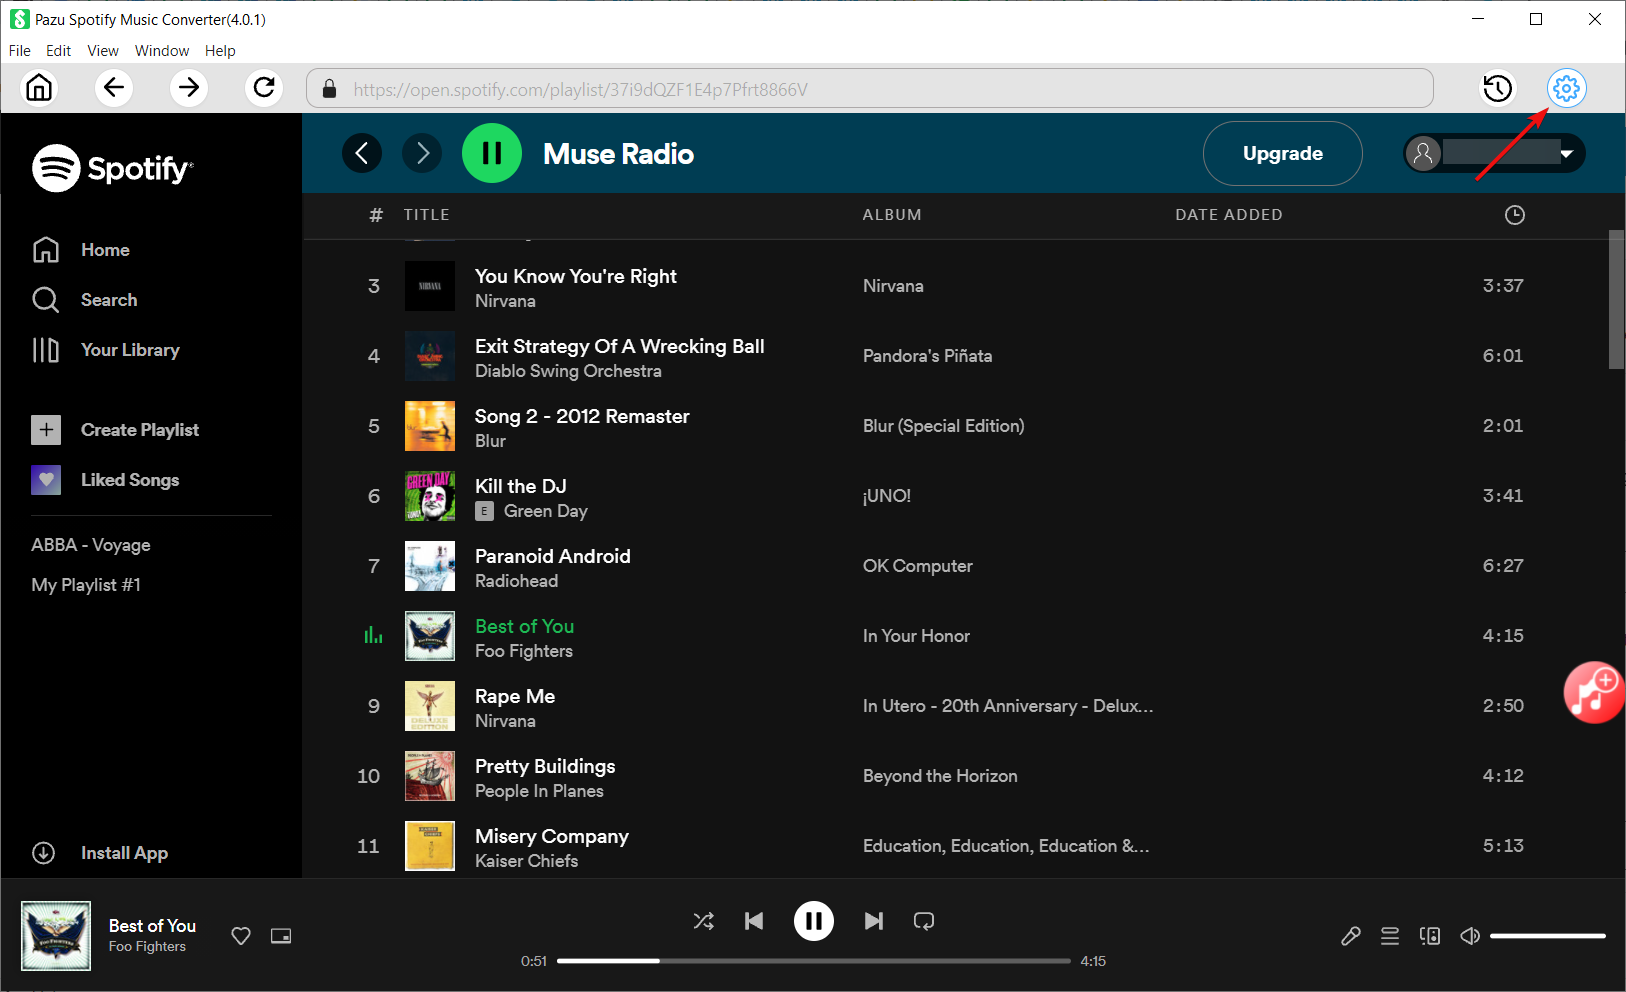Open Your Library in sidebar
The image size is (1626, 992).
[x=106, y=350]
